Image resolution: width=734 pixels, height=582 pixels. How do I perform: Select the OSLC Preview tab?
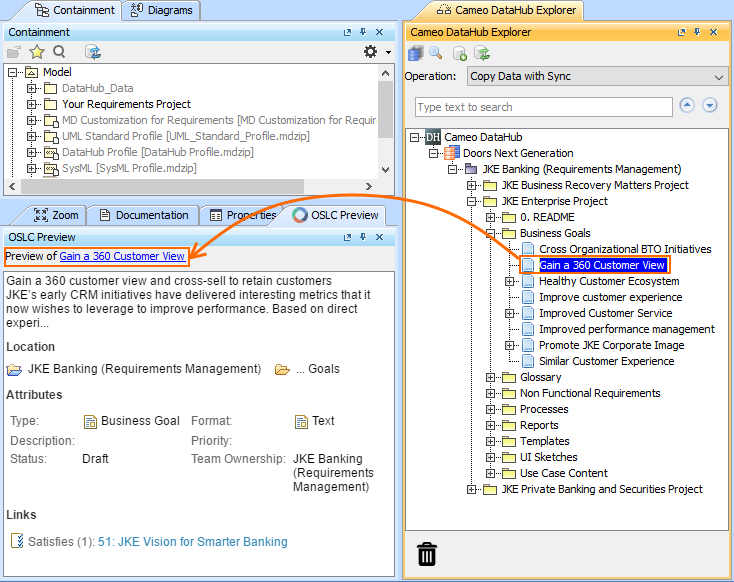click(335, 215)
